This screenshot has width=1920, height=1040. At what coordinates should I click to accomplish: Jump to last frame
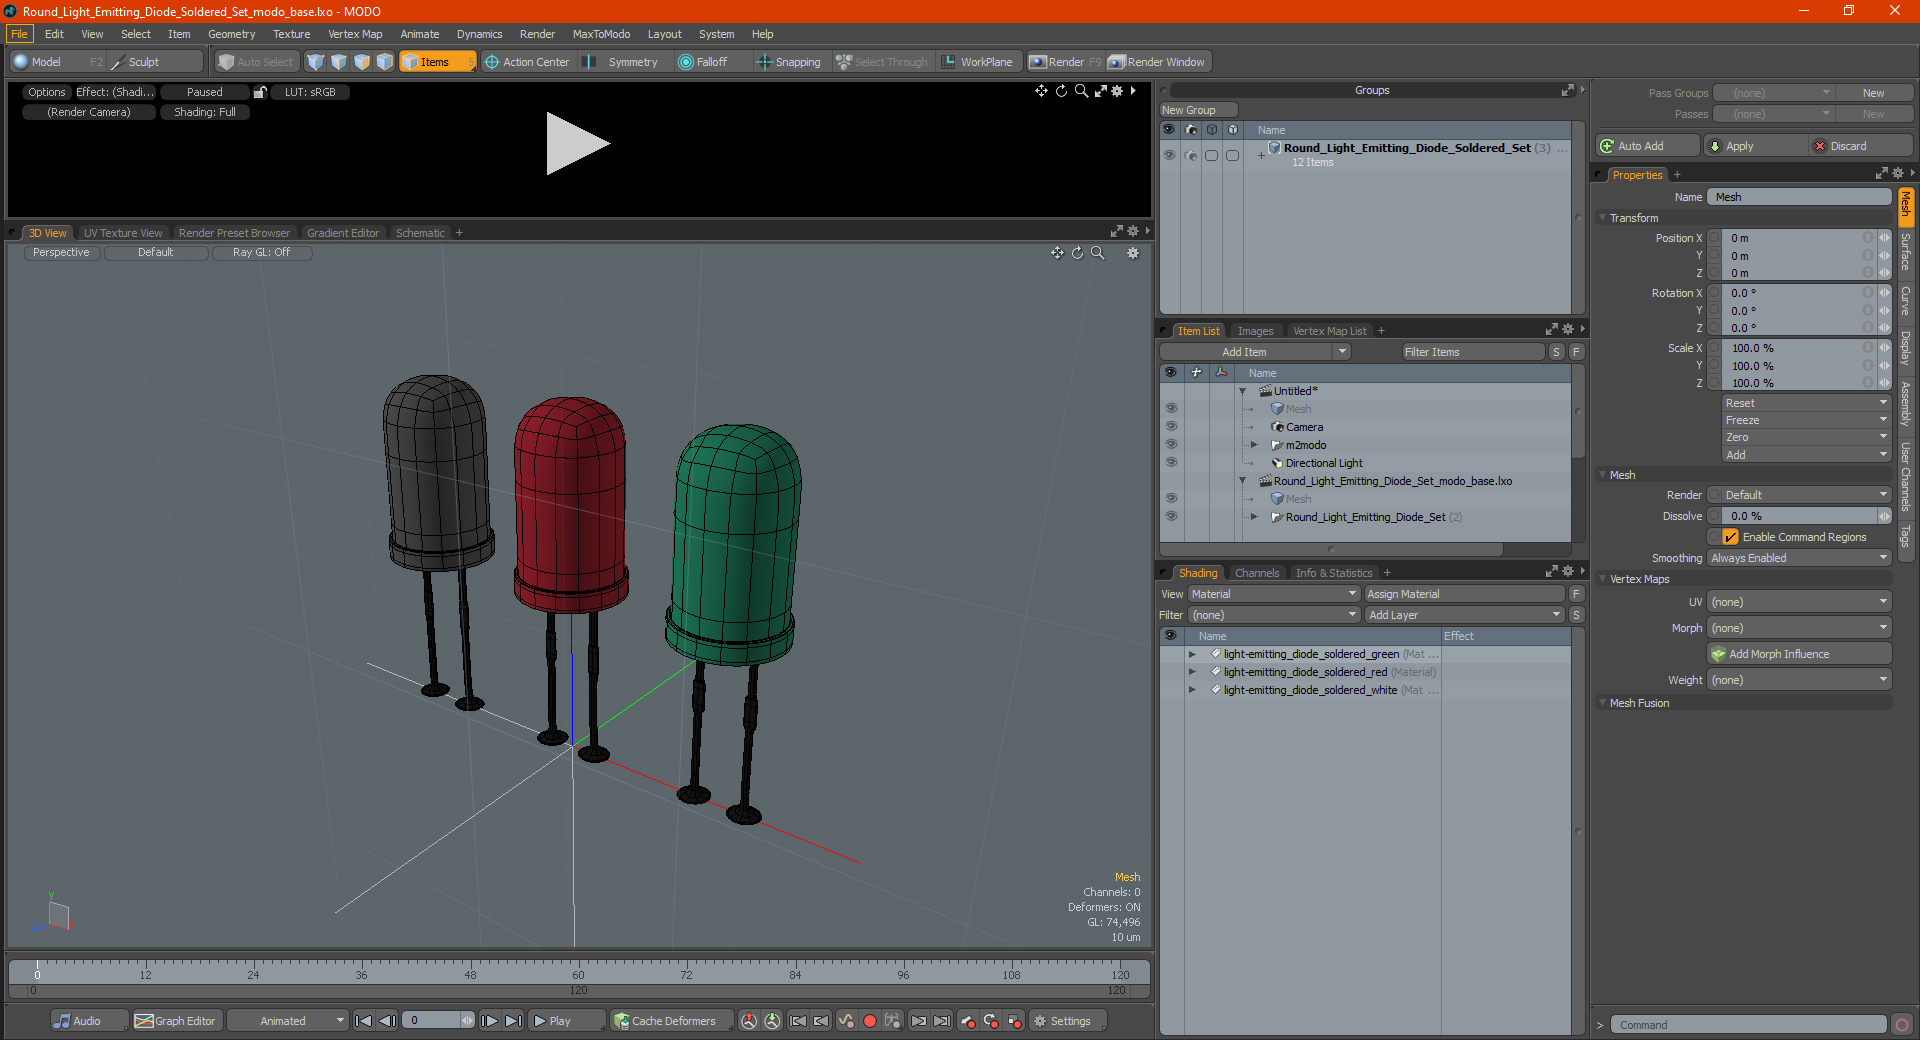point(513,1021)
